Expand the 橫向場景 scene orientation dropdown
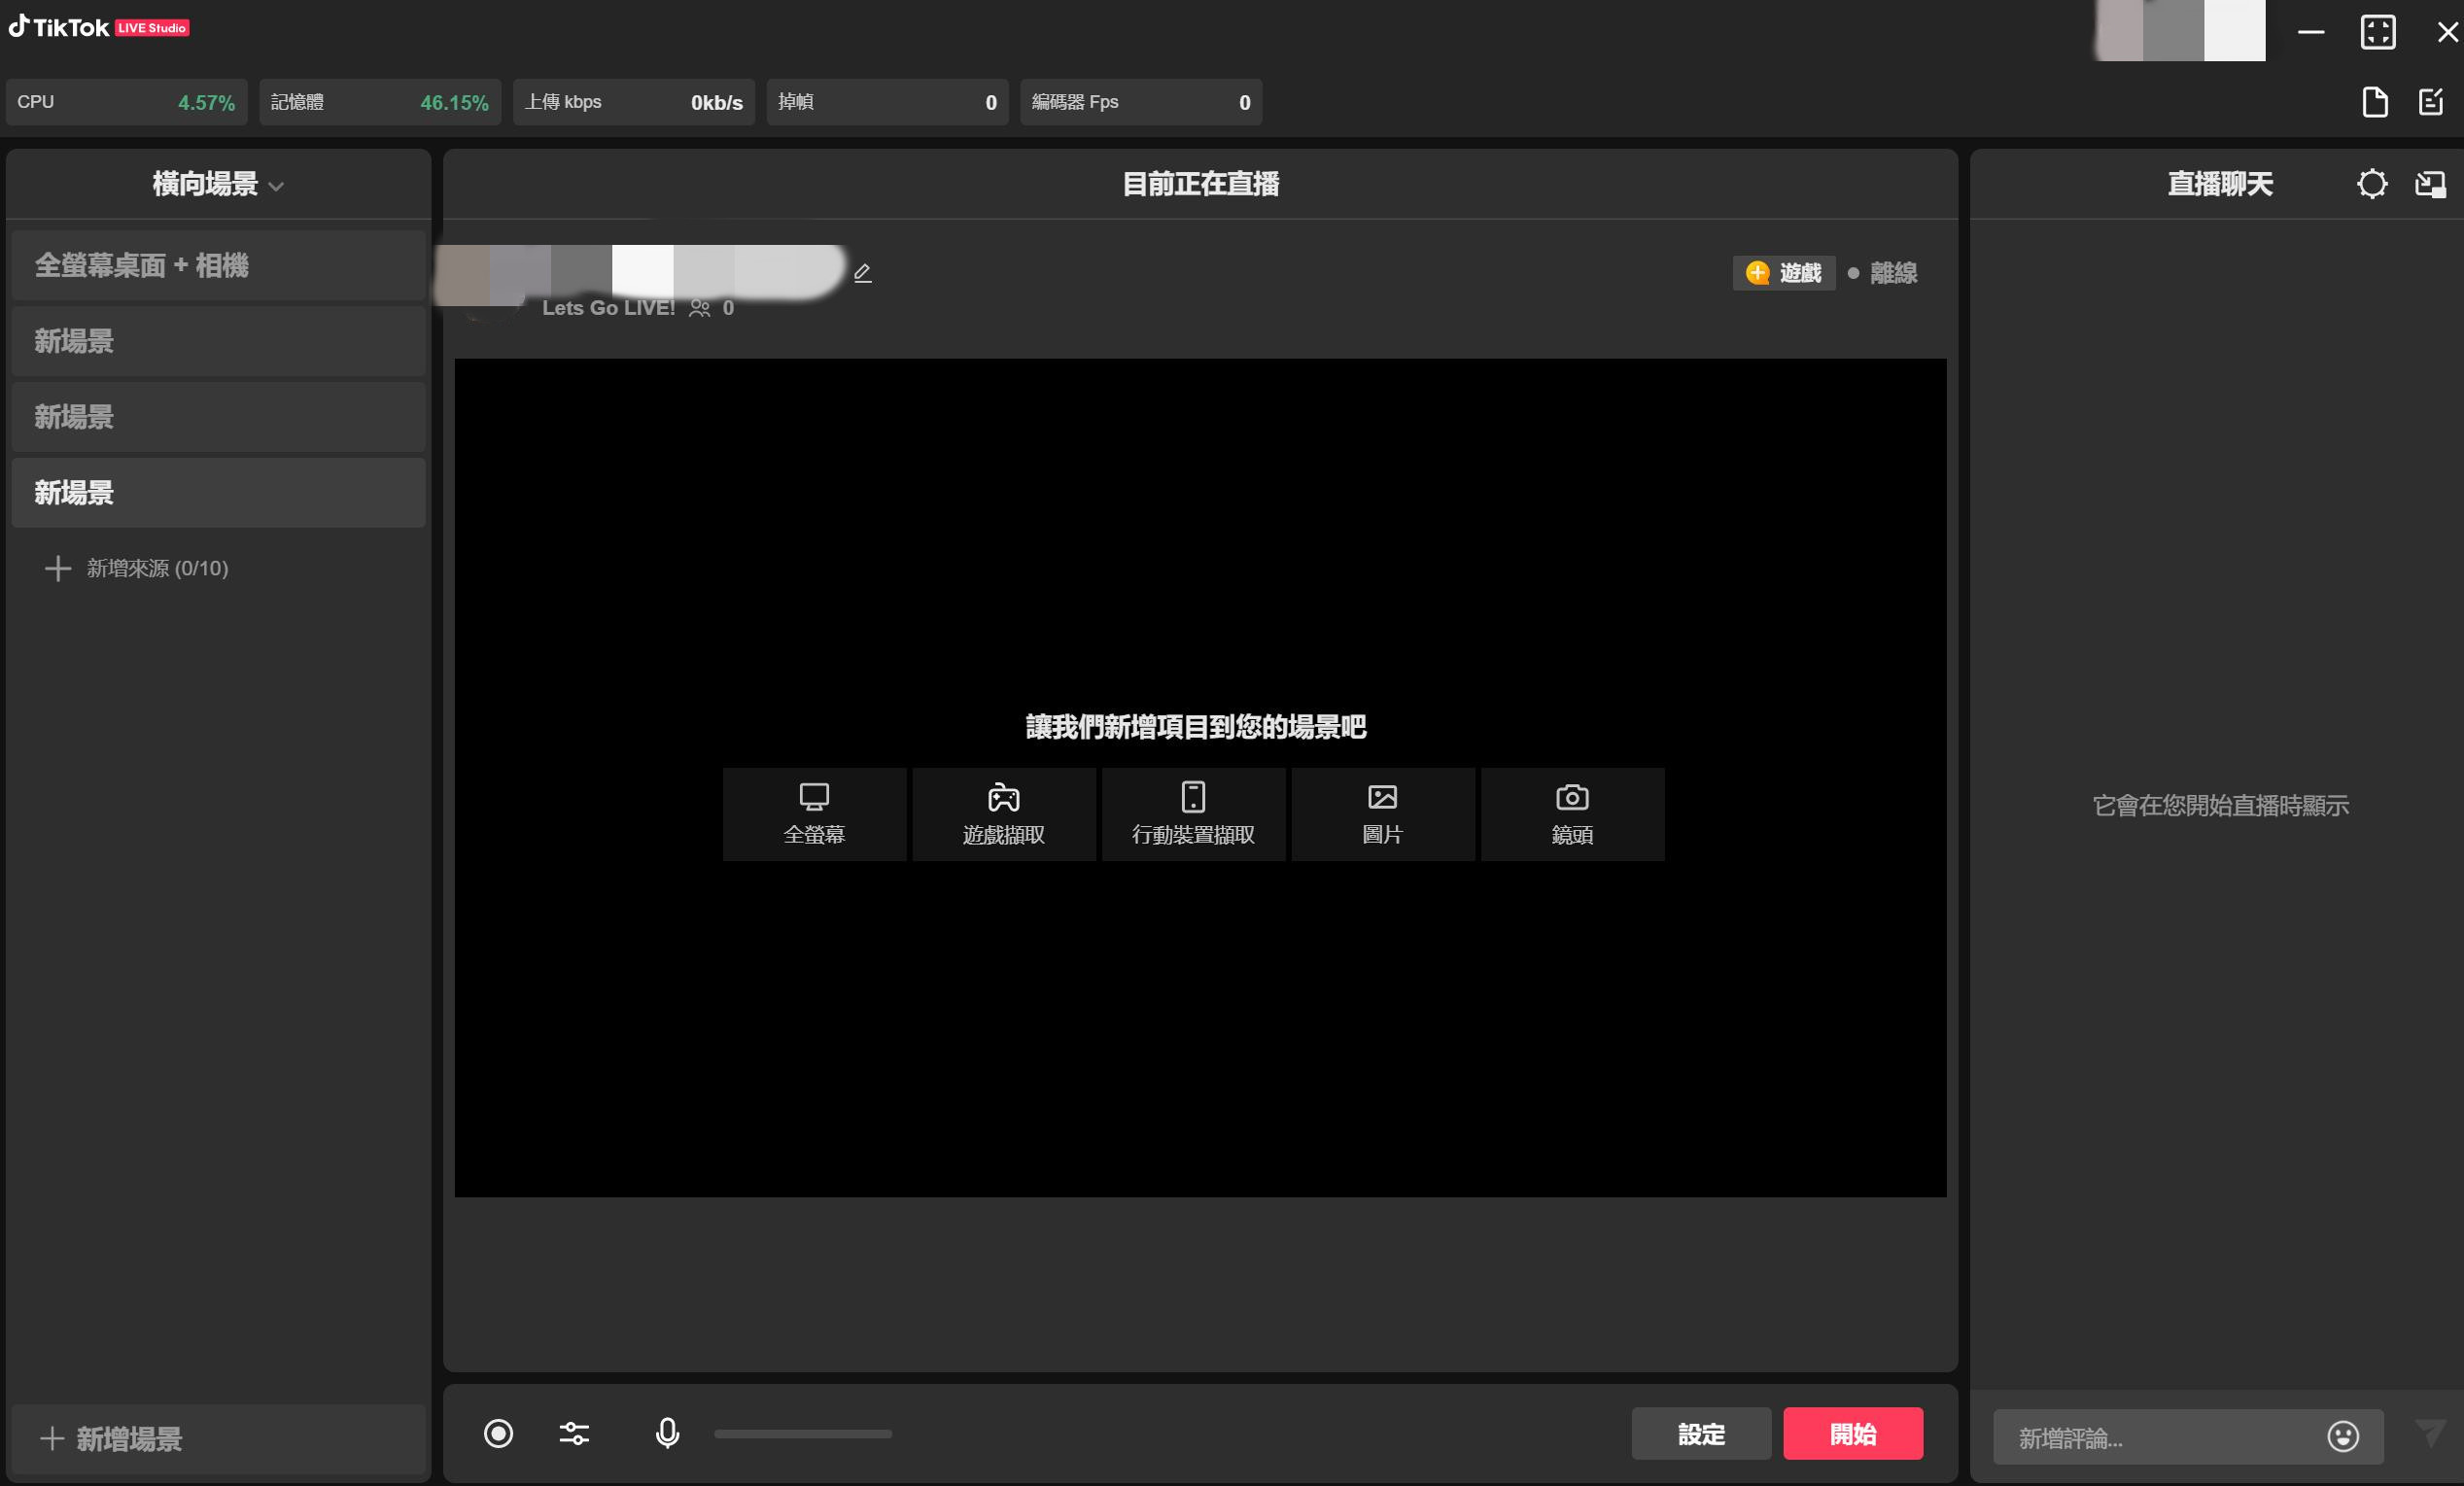 pyautogui.click(x=218, y=185)
